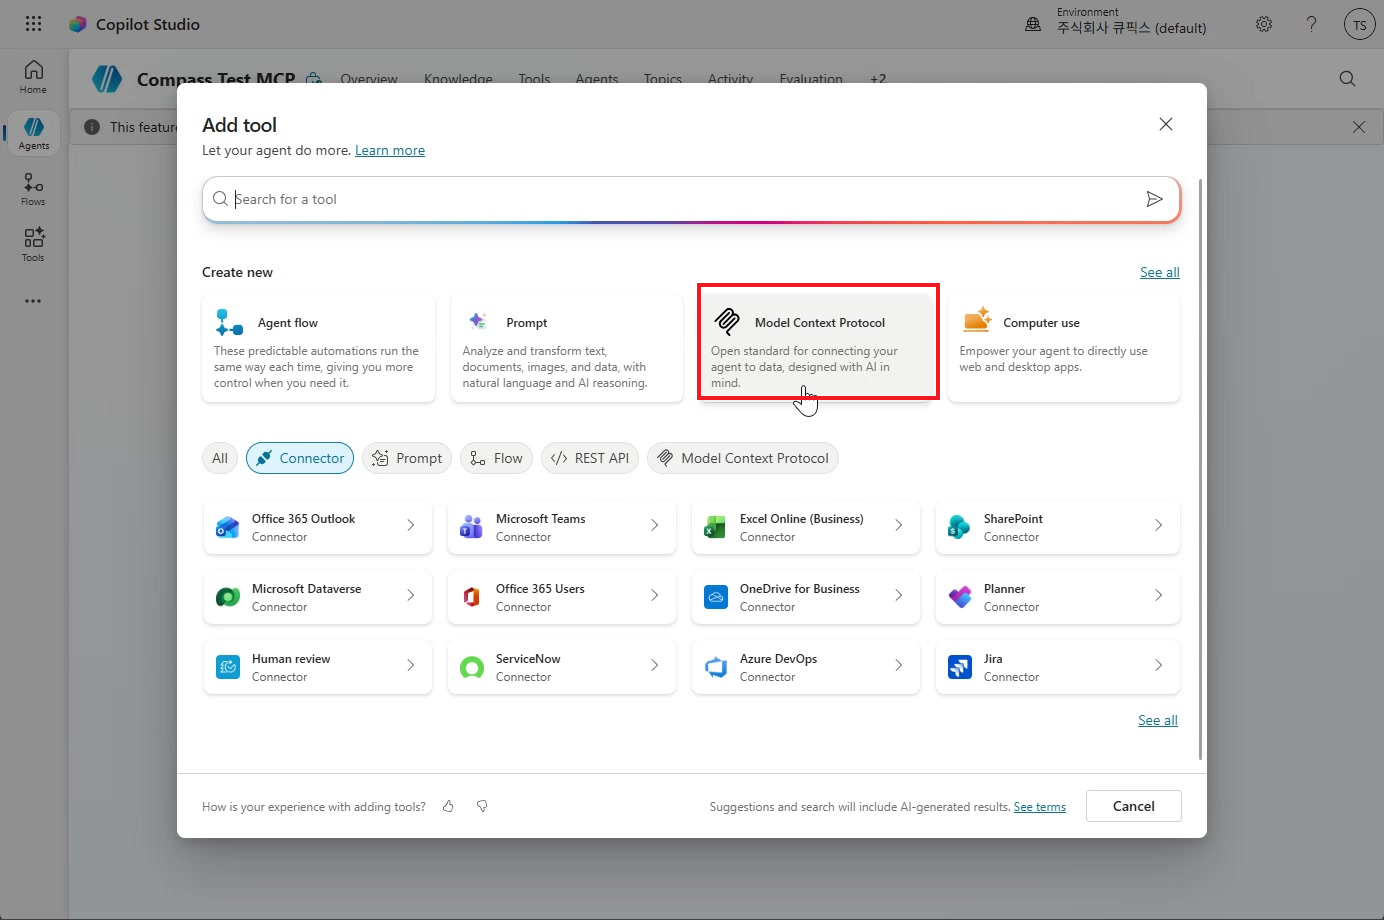Expand Excel Online (Business) connector chevron

[899, 525]
